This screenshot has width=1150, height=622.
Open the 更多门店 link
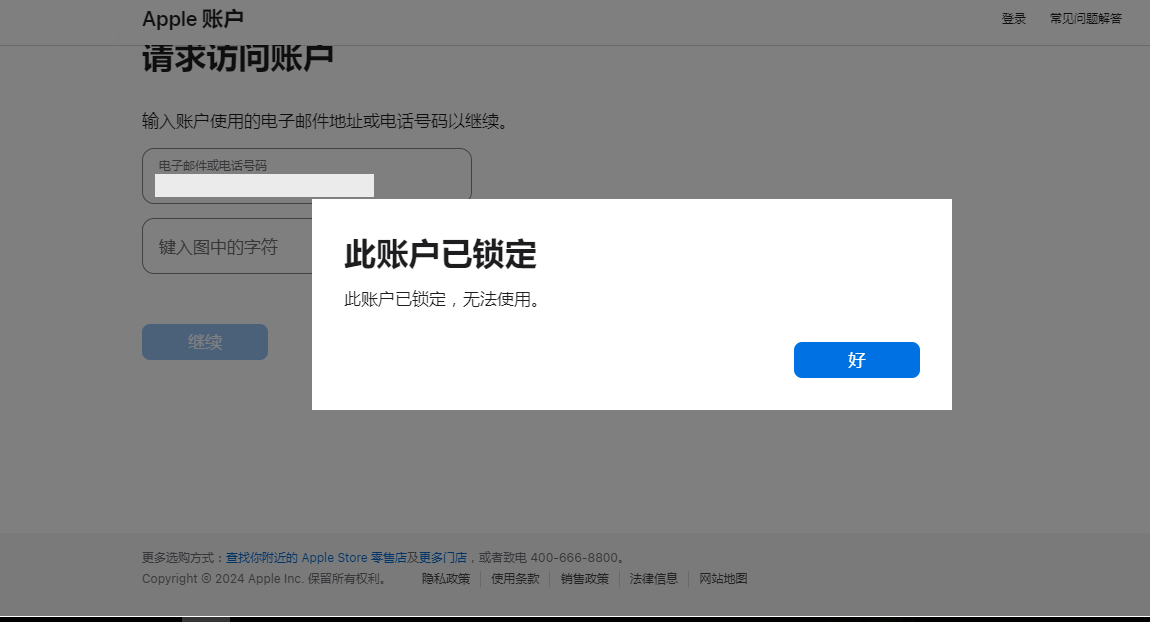pyautogui.click(x=443, y=557)
